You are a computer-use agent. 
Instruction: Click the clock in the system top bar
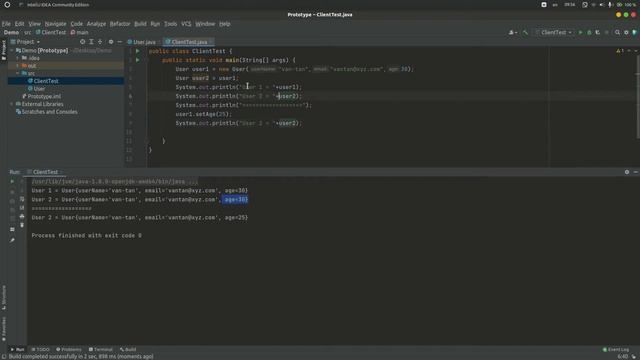tap(569, 4)
